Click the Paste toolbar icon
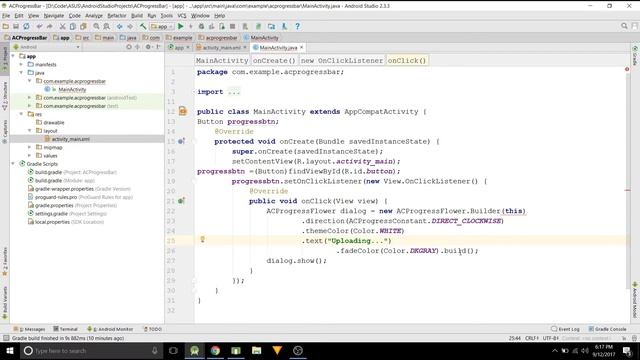 [x=83, y=27]
